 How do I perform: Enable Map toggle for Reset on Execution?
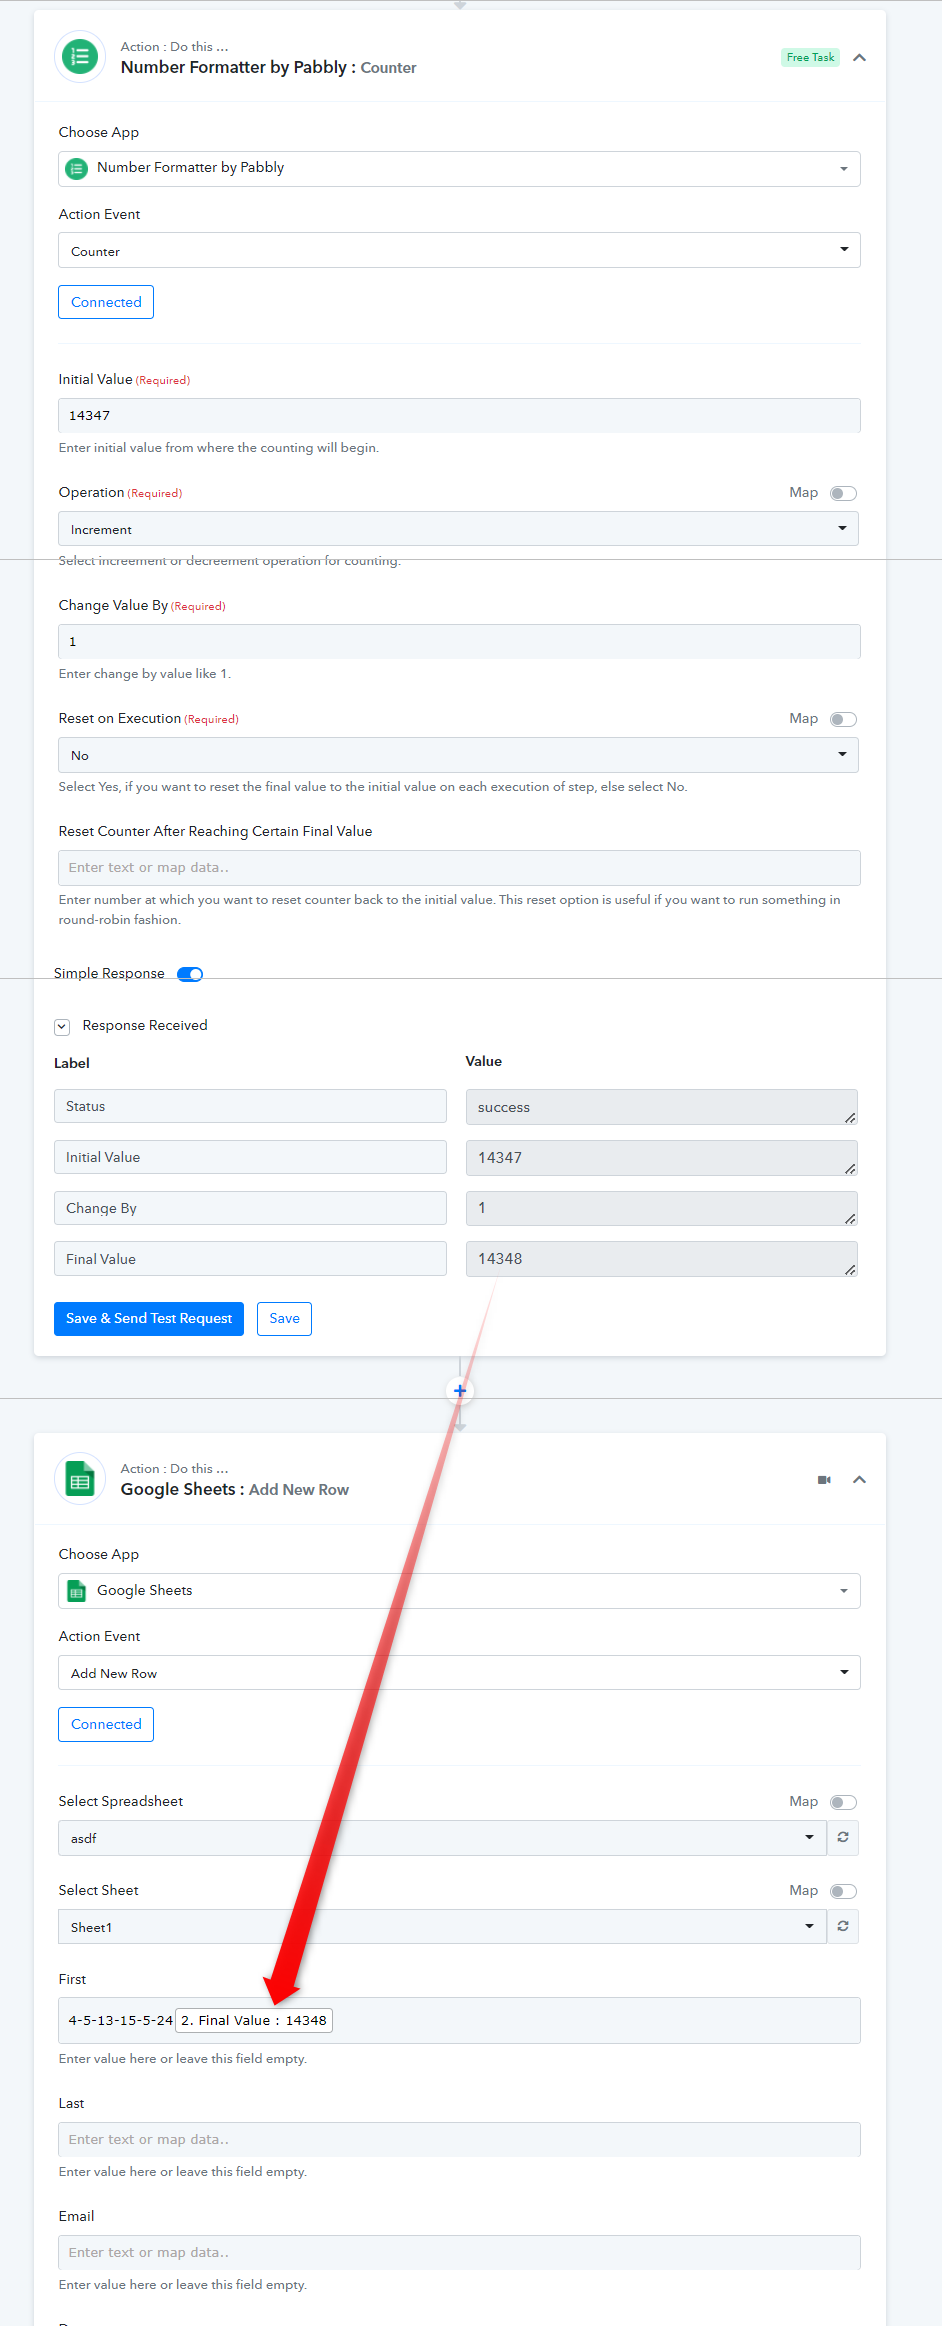(x=843, y=719)
